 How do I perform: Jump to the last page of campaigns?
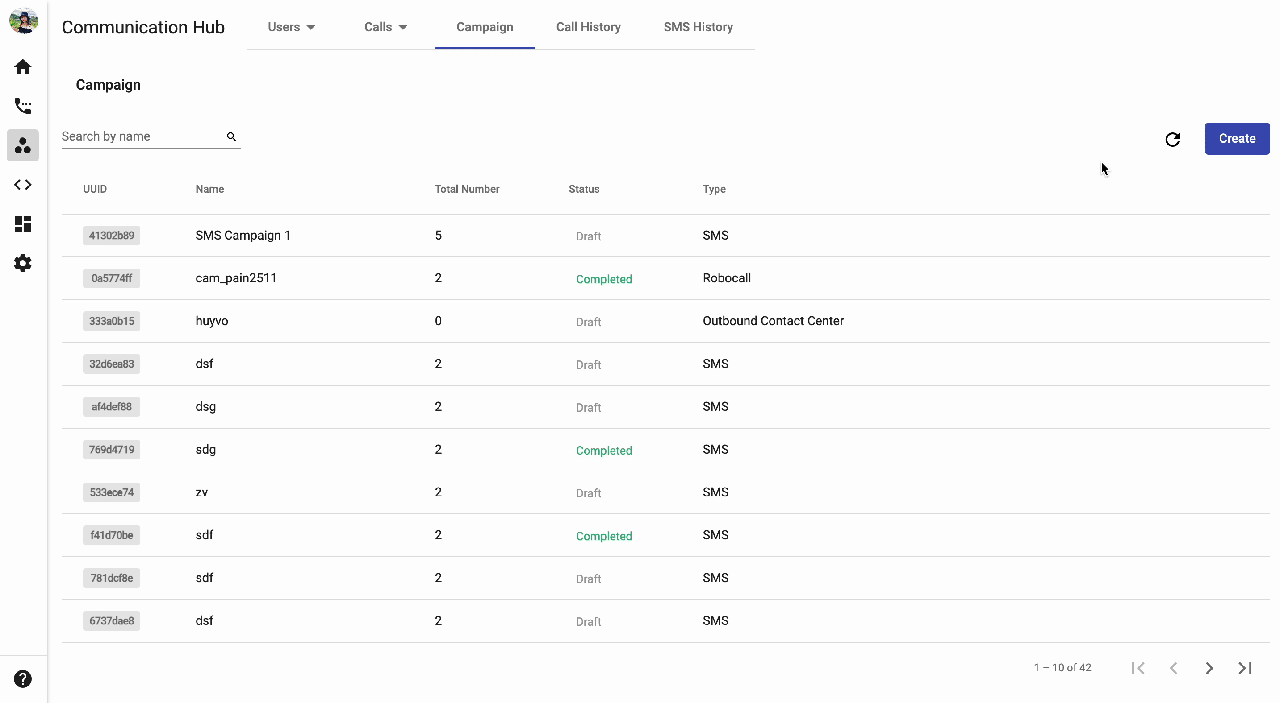click(1245, 668)
